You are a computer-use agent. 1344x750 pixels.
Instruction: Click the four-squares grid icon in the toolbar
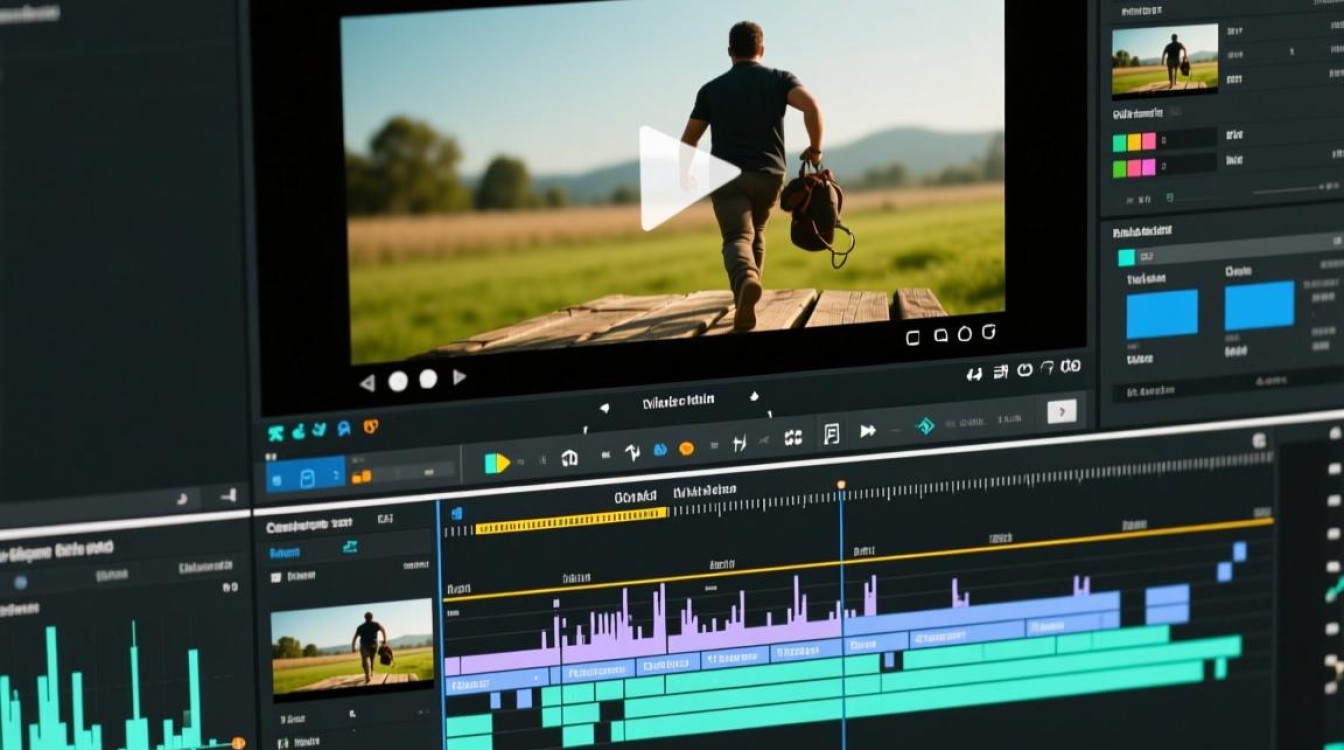pyautogui.click(x=793, y=437)
